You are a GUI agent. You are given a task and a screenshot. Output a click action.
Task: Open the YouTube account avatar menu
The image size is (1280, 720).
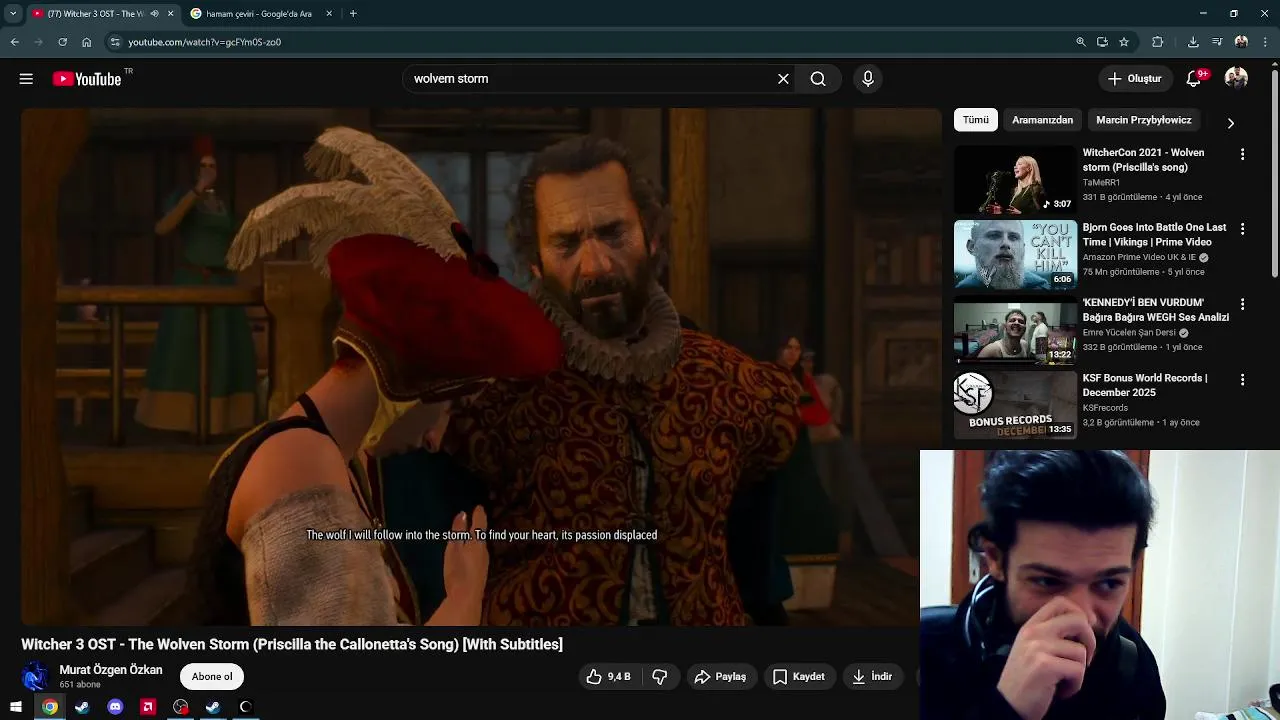pyautogui.click(x=1236, y=79)
